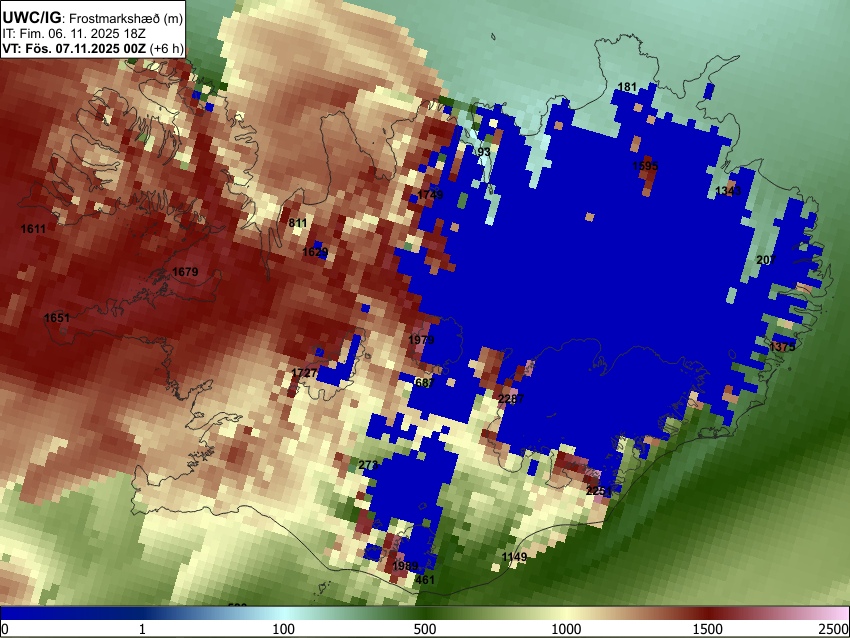Pick the 207 value on the east coast
850x638 pixels.
[x=766, y=260]
